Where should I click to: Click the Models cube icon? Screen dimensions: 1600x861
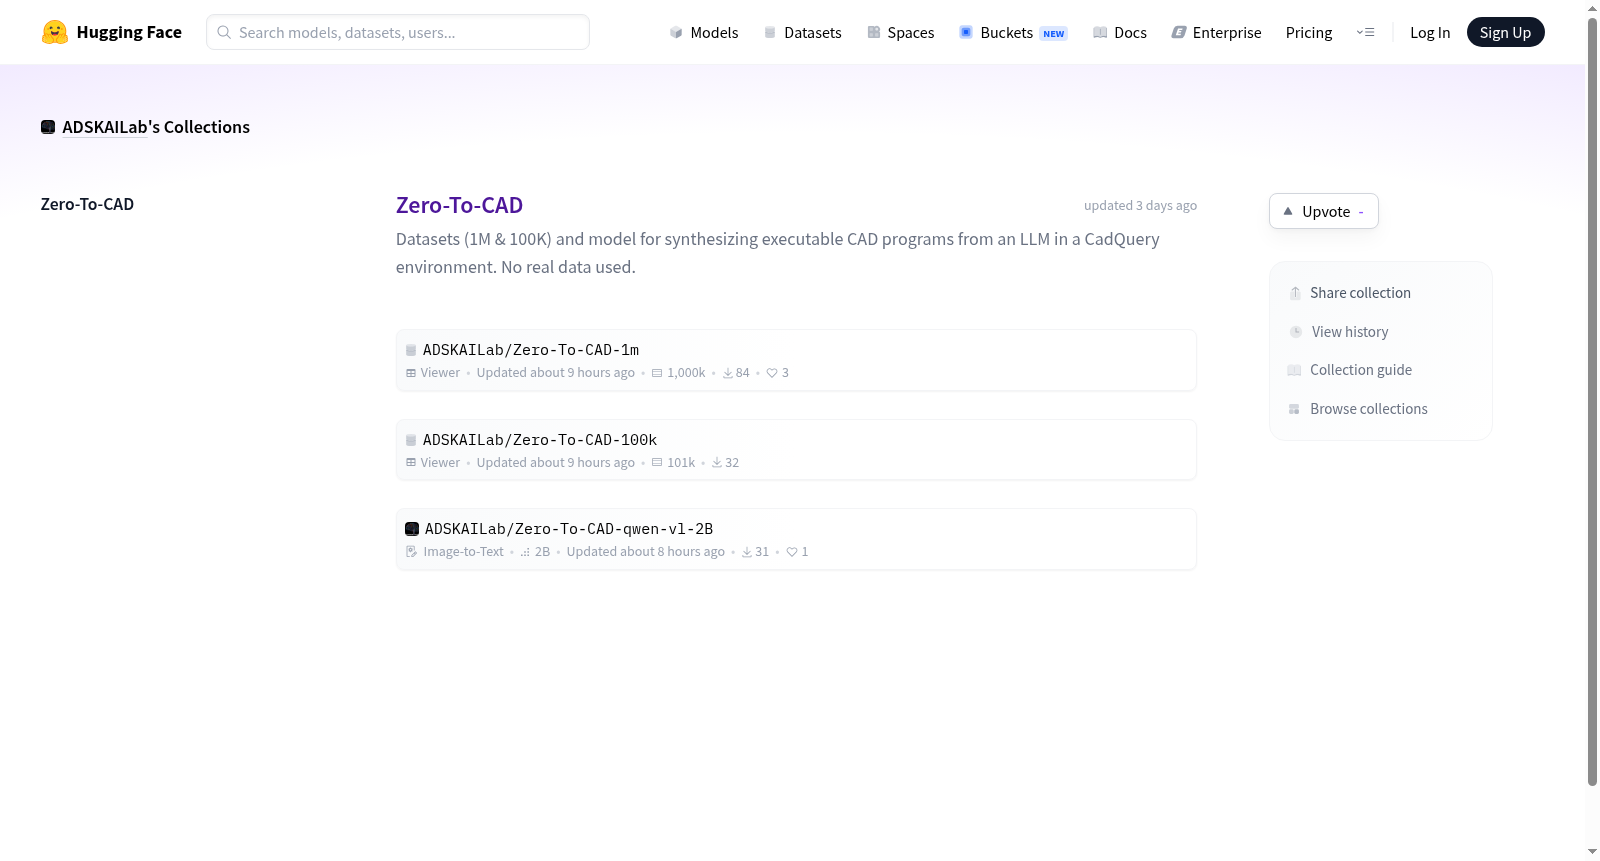pyautogui.click(x=676, y=32)
